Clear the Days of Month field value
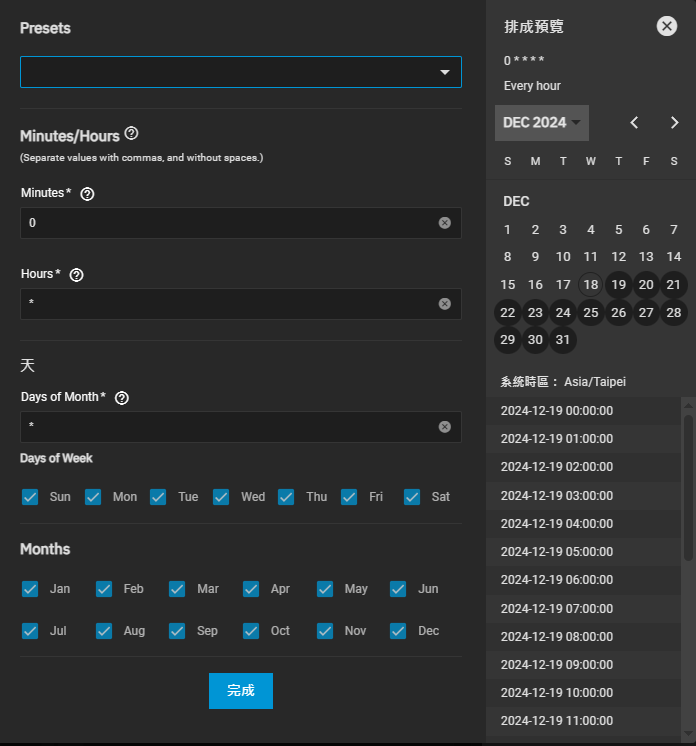 (444, 427)
